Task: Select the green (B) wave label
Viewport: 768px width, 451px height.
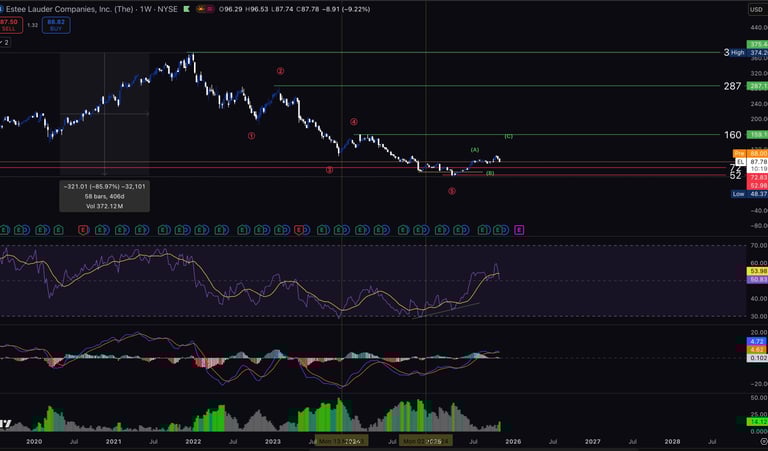Action: tap(490, 173)
